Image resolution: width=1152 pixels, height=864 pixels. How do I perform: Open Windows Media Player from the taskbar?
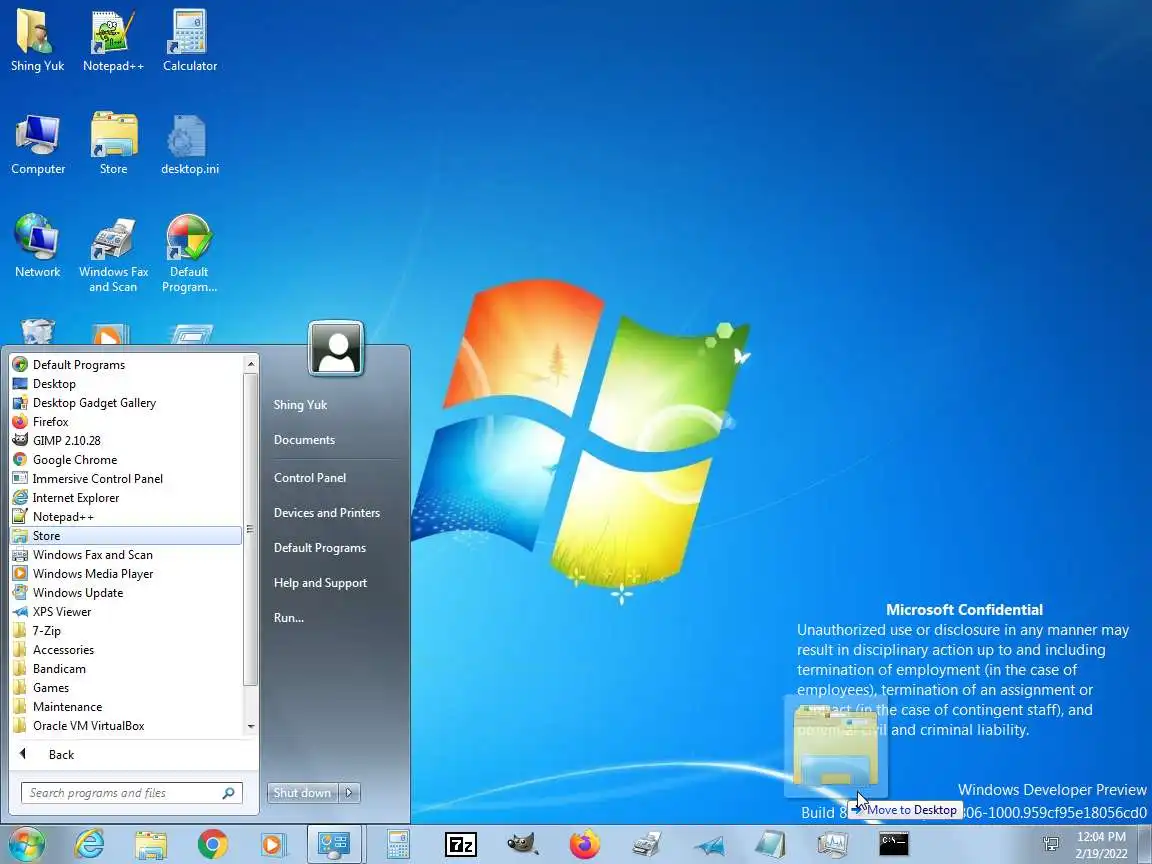coord(272,844)
